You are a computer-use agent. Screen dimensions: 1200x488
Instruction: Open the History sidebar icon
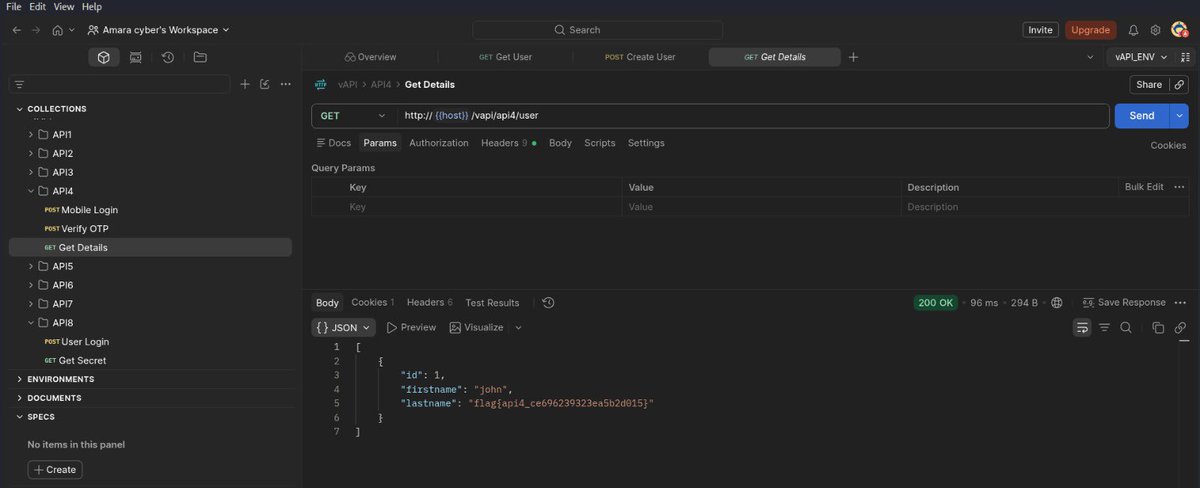[x=168, y=57]
